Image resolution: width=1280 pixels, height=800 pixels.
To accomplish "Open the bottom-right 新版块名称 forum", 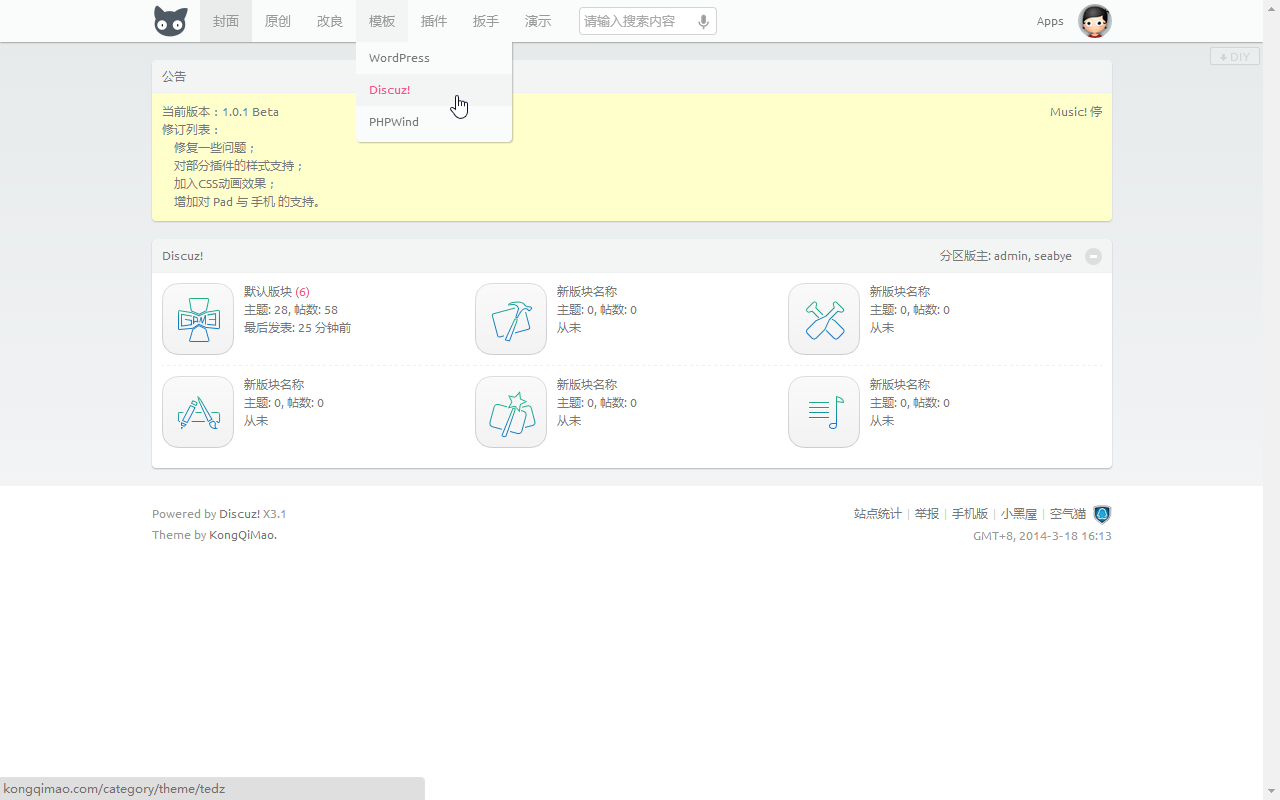I will [x=900, y=385].
